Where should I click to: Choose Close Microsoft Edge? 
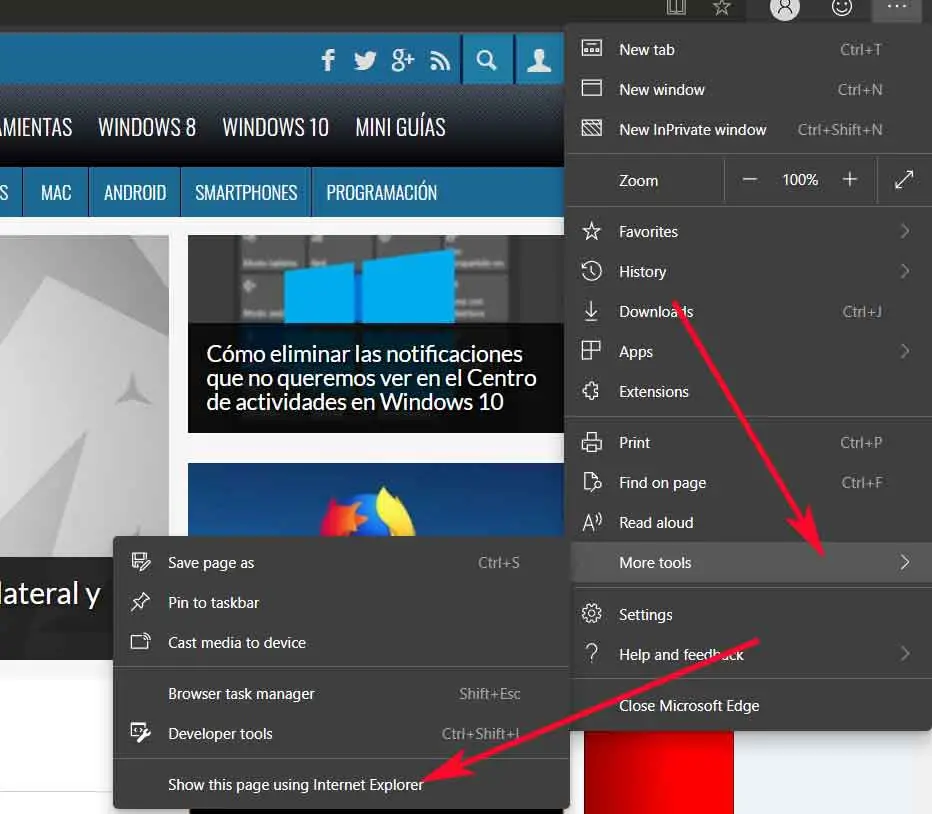749,705
